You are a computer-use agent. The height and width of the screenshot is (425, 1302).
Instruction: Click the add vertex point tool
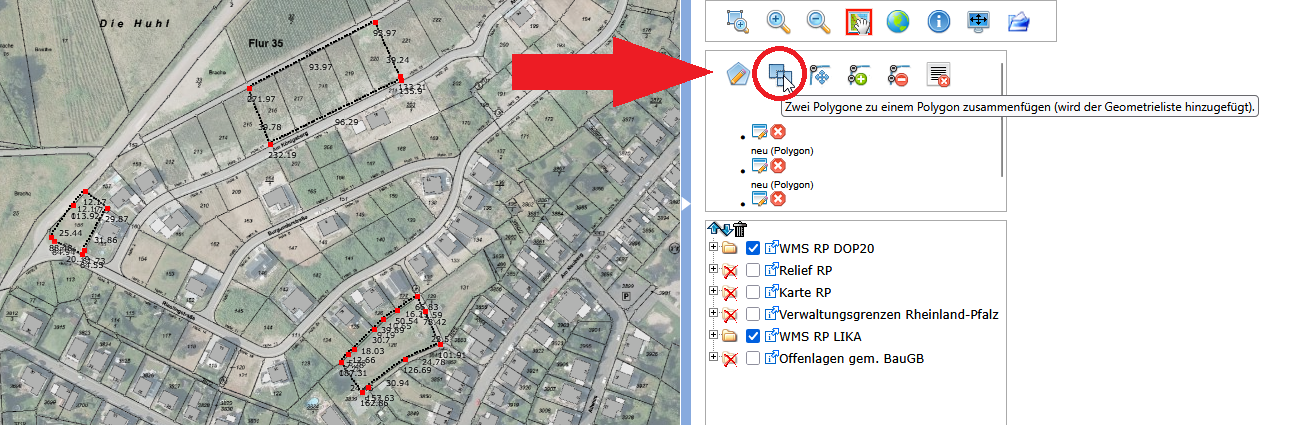(x=858, y=74)
